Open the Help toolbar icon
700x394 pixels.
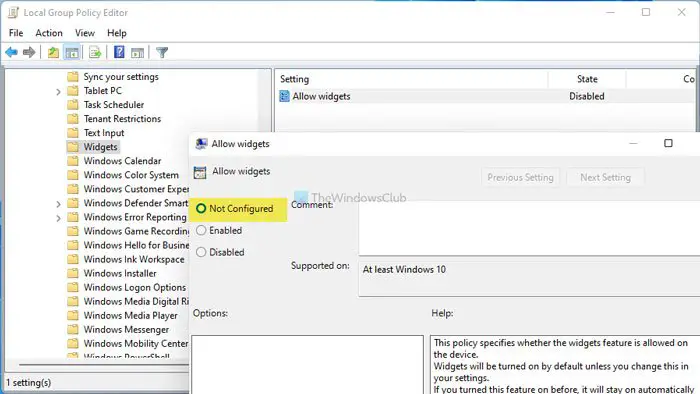point(119,52)
